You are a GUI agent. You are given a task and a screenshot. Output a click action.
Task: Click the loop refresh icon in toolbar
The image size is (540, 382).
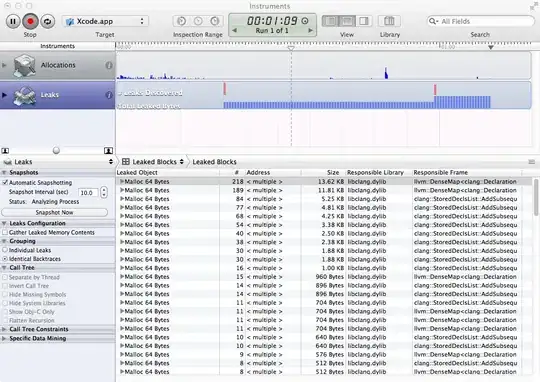pos(48,21)
